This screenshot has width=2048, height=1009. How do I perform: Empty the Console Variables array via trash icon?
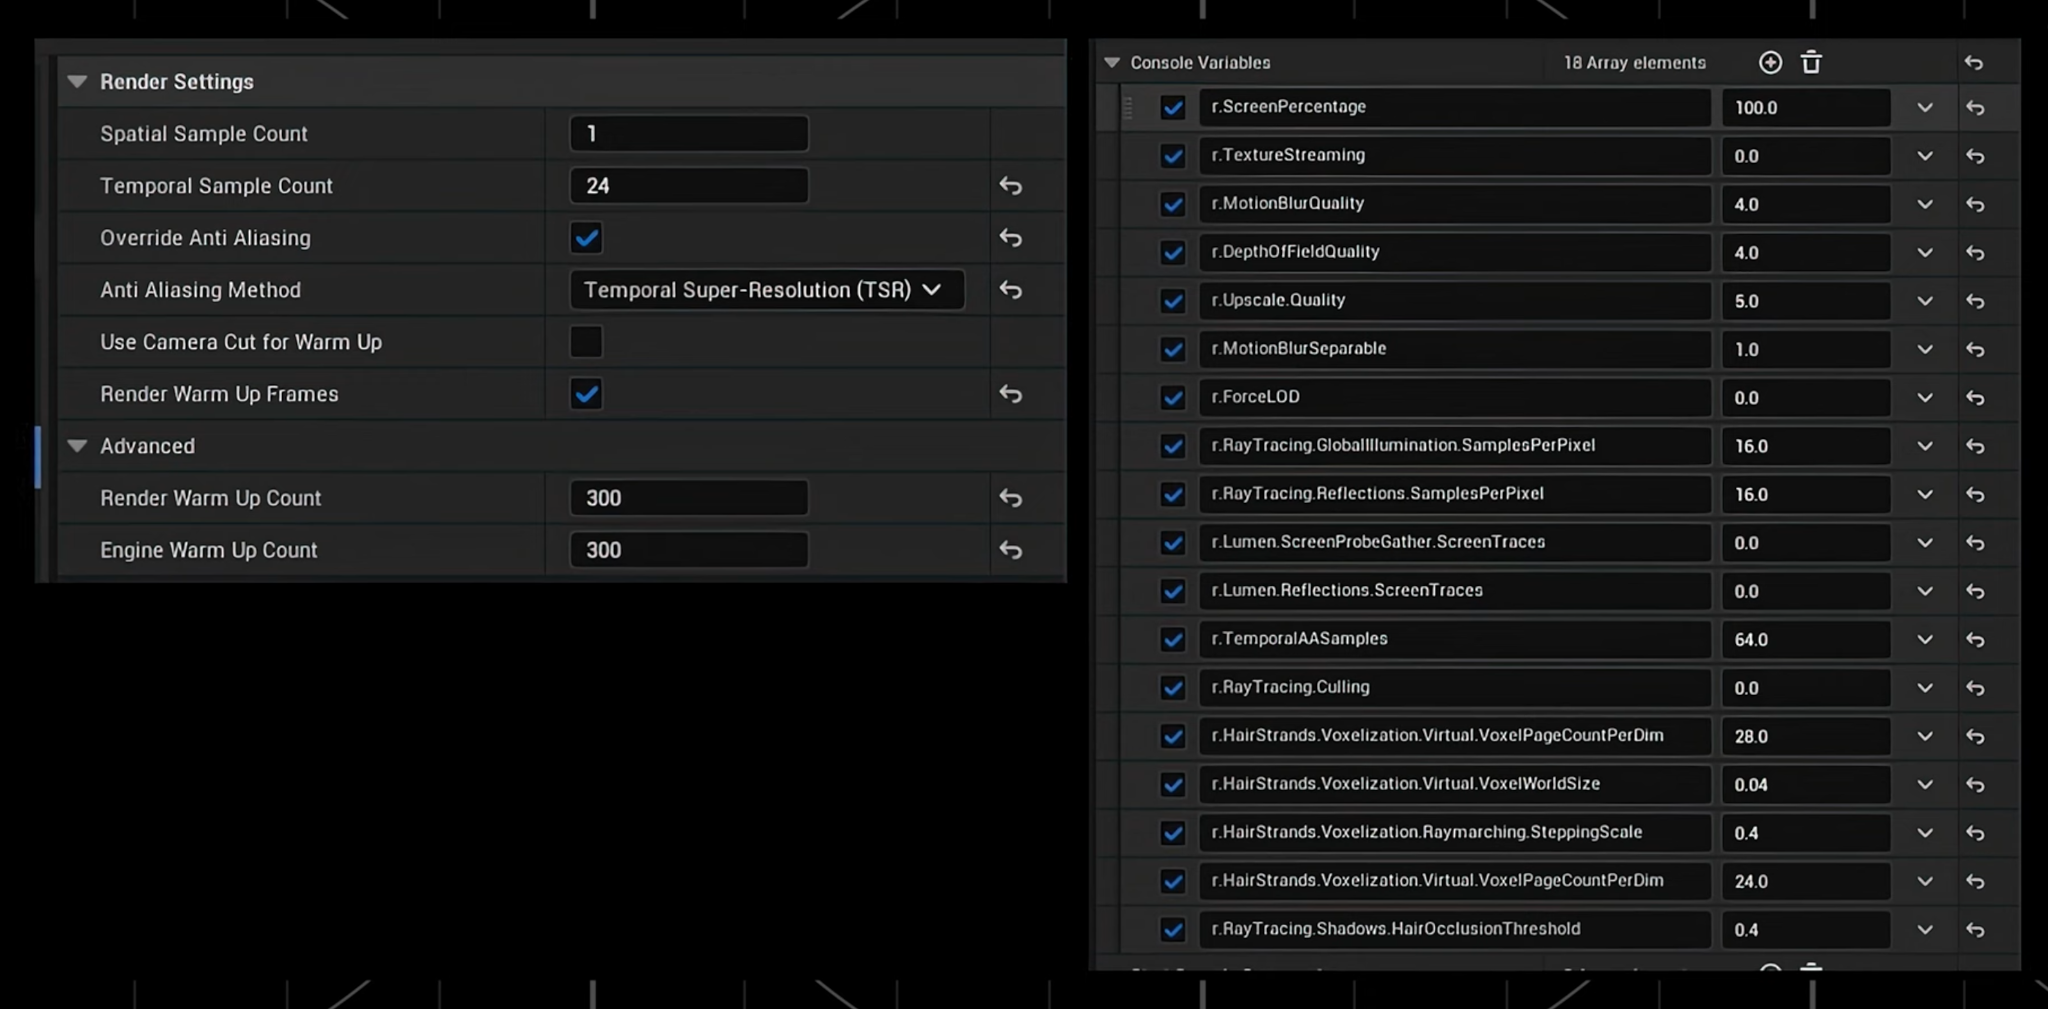click(x=1812, y=62)
